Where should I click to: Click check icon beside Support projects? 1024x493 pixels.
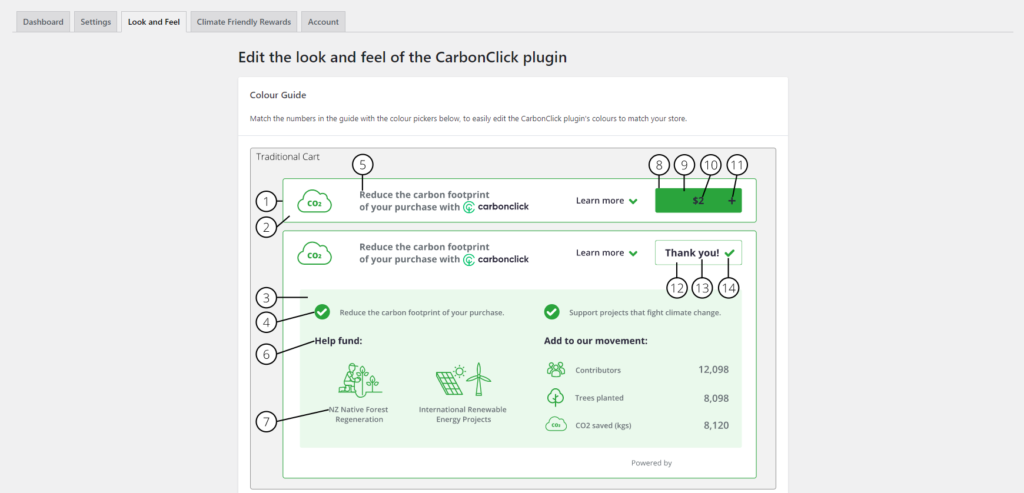552,312
